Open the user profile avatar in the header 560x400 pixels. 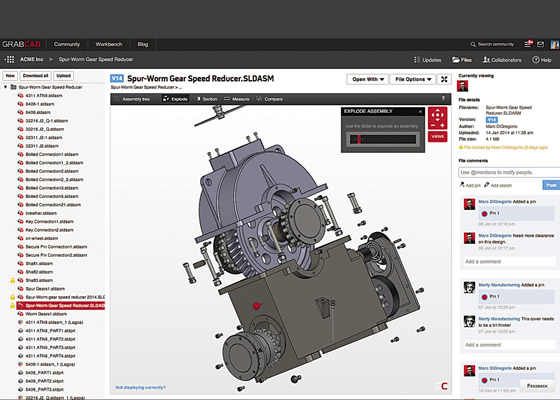(555, 44)
